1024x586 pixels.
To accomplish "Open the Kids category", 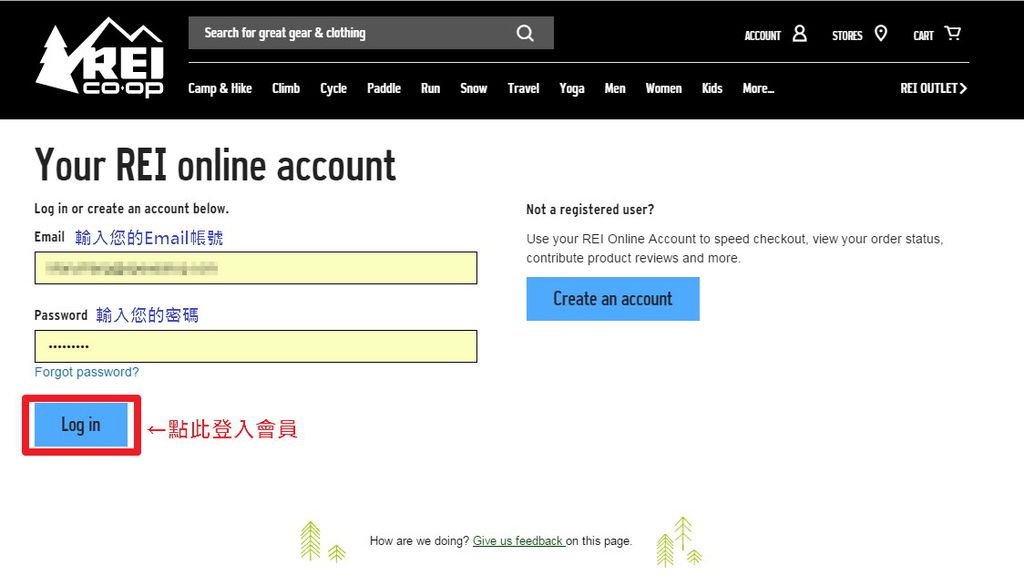I will (x=712, y=88).
